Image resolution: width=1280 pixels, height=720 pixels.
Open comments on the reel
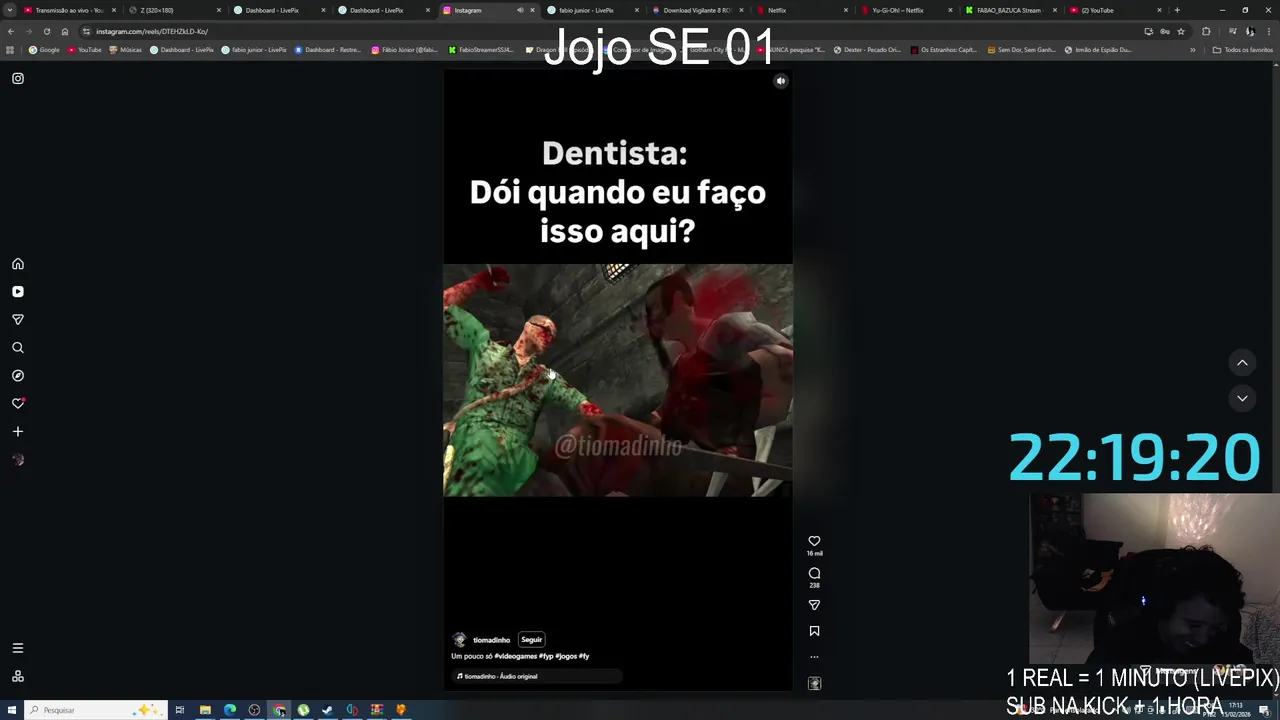(x=814, y=573)
